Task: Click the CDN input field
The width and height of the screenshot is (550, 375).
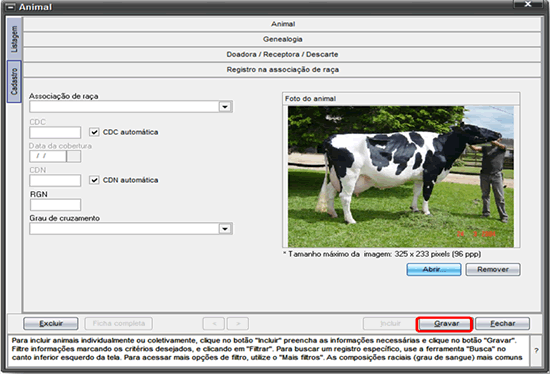Action: click(55, 181)
